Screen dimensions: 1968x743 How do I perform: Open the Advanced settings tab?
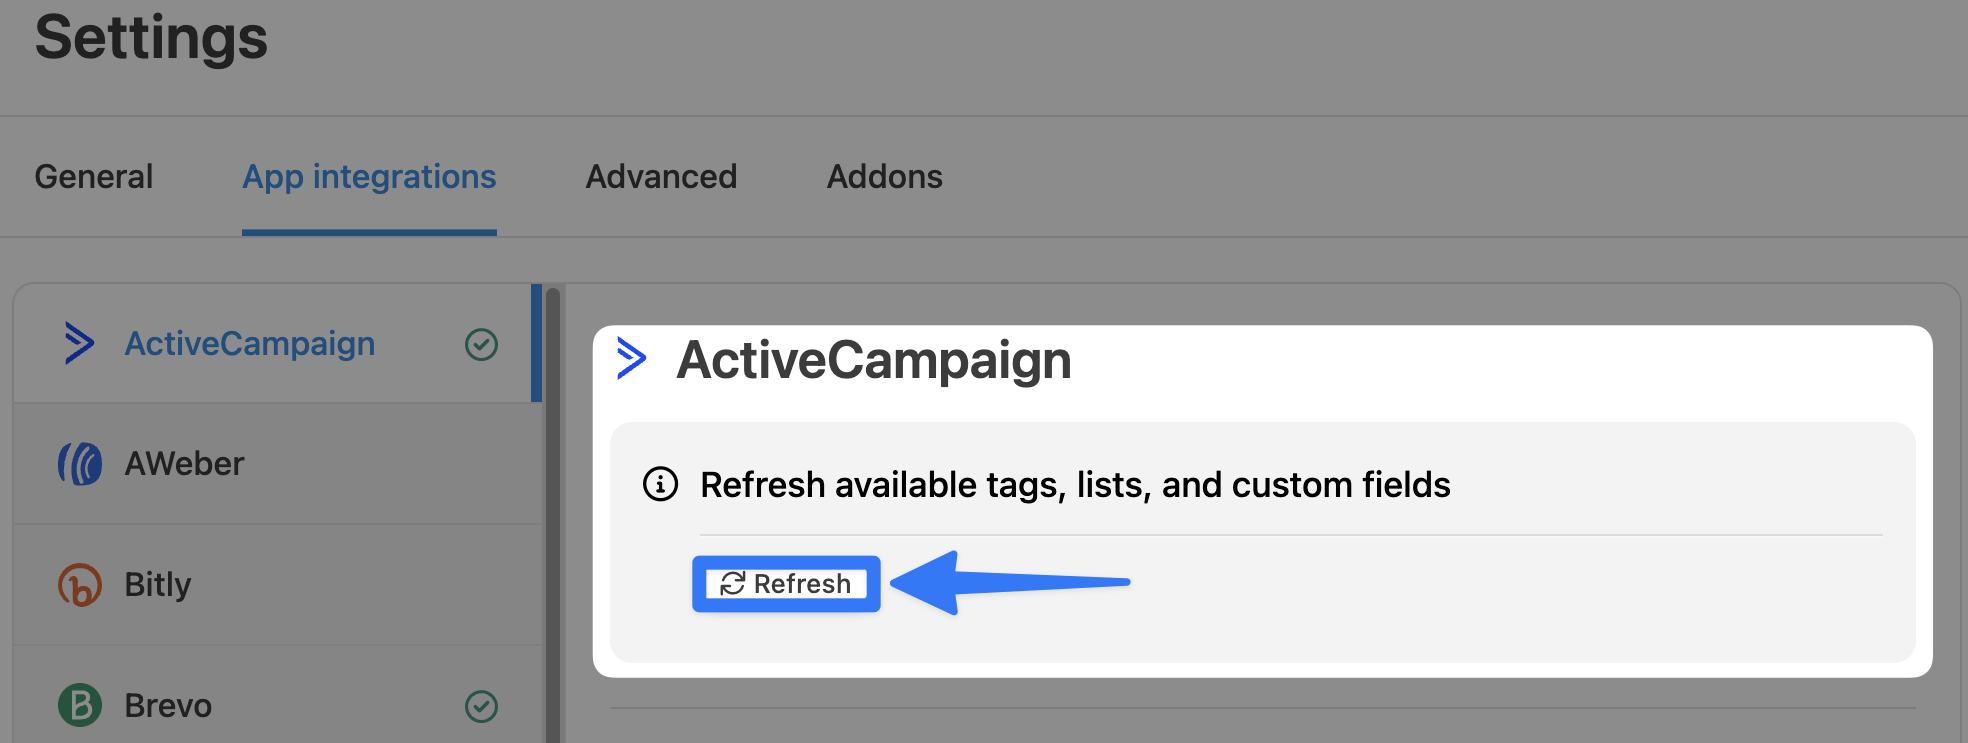(661, 177)
